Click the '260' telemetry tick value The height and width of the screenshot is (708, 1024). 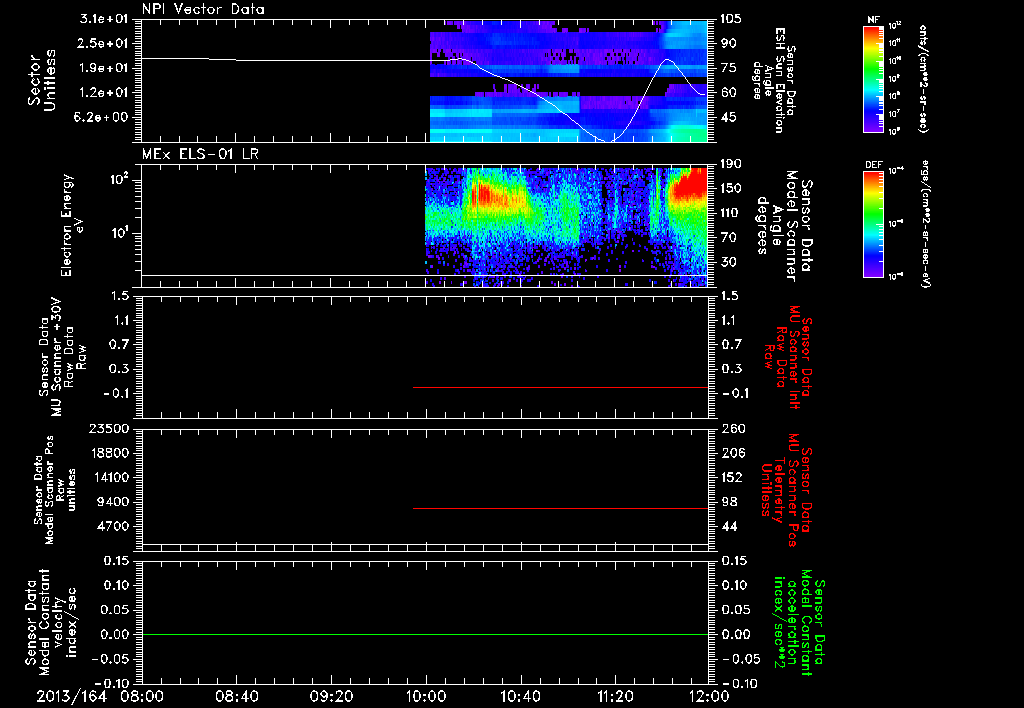pos(733,429)
